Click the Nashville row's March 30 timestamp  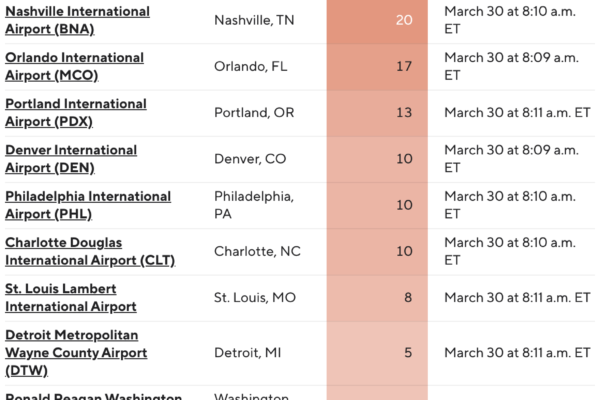tap(511, 20)
